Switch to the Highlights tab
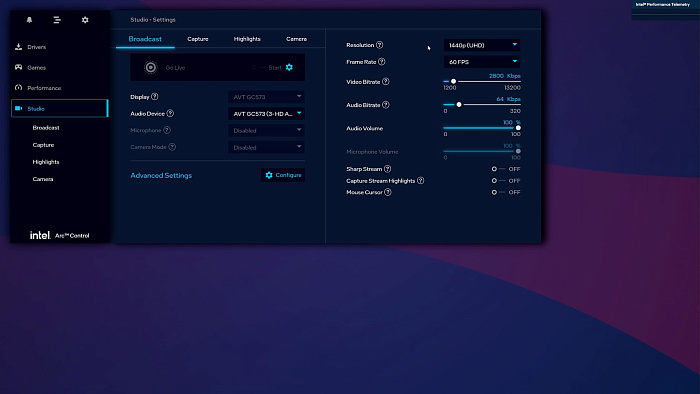700x394 pixels. (247, 39)
